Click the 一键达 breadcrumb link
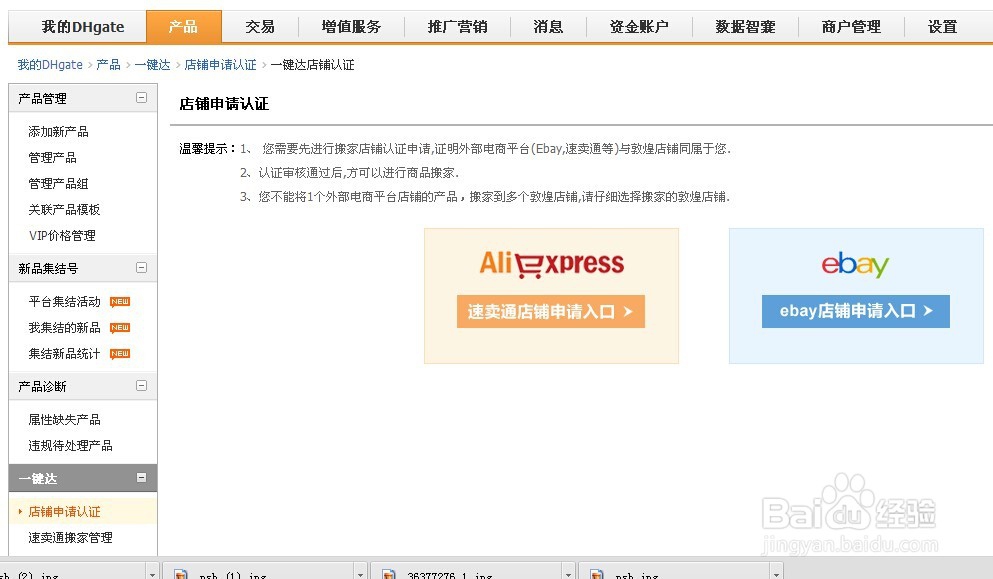 (153, 65)
